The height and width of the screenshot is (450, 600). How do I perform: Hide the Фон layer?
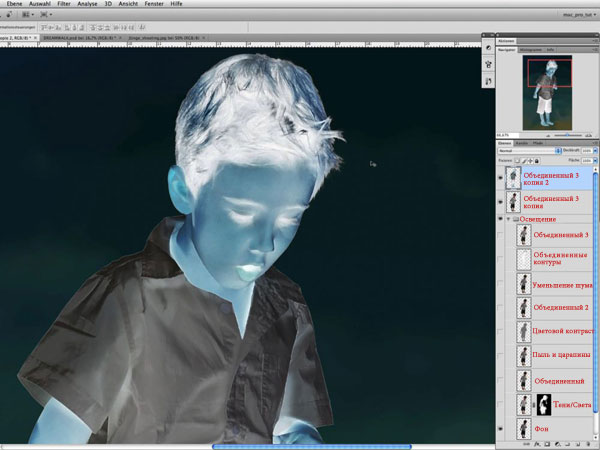tap(501, 429)
